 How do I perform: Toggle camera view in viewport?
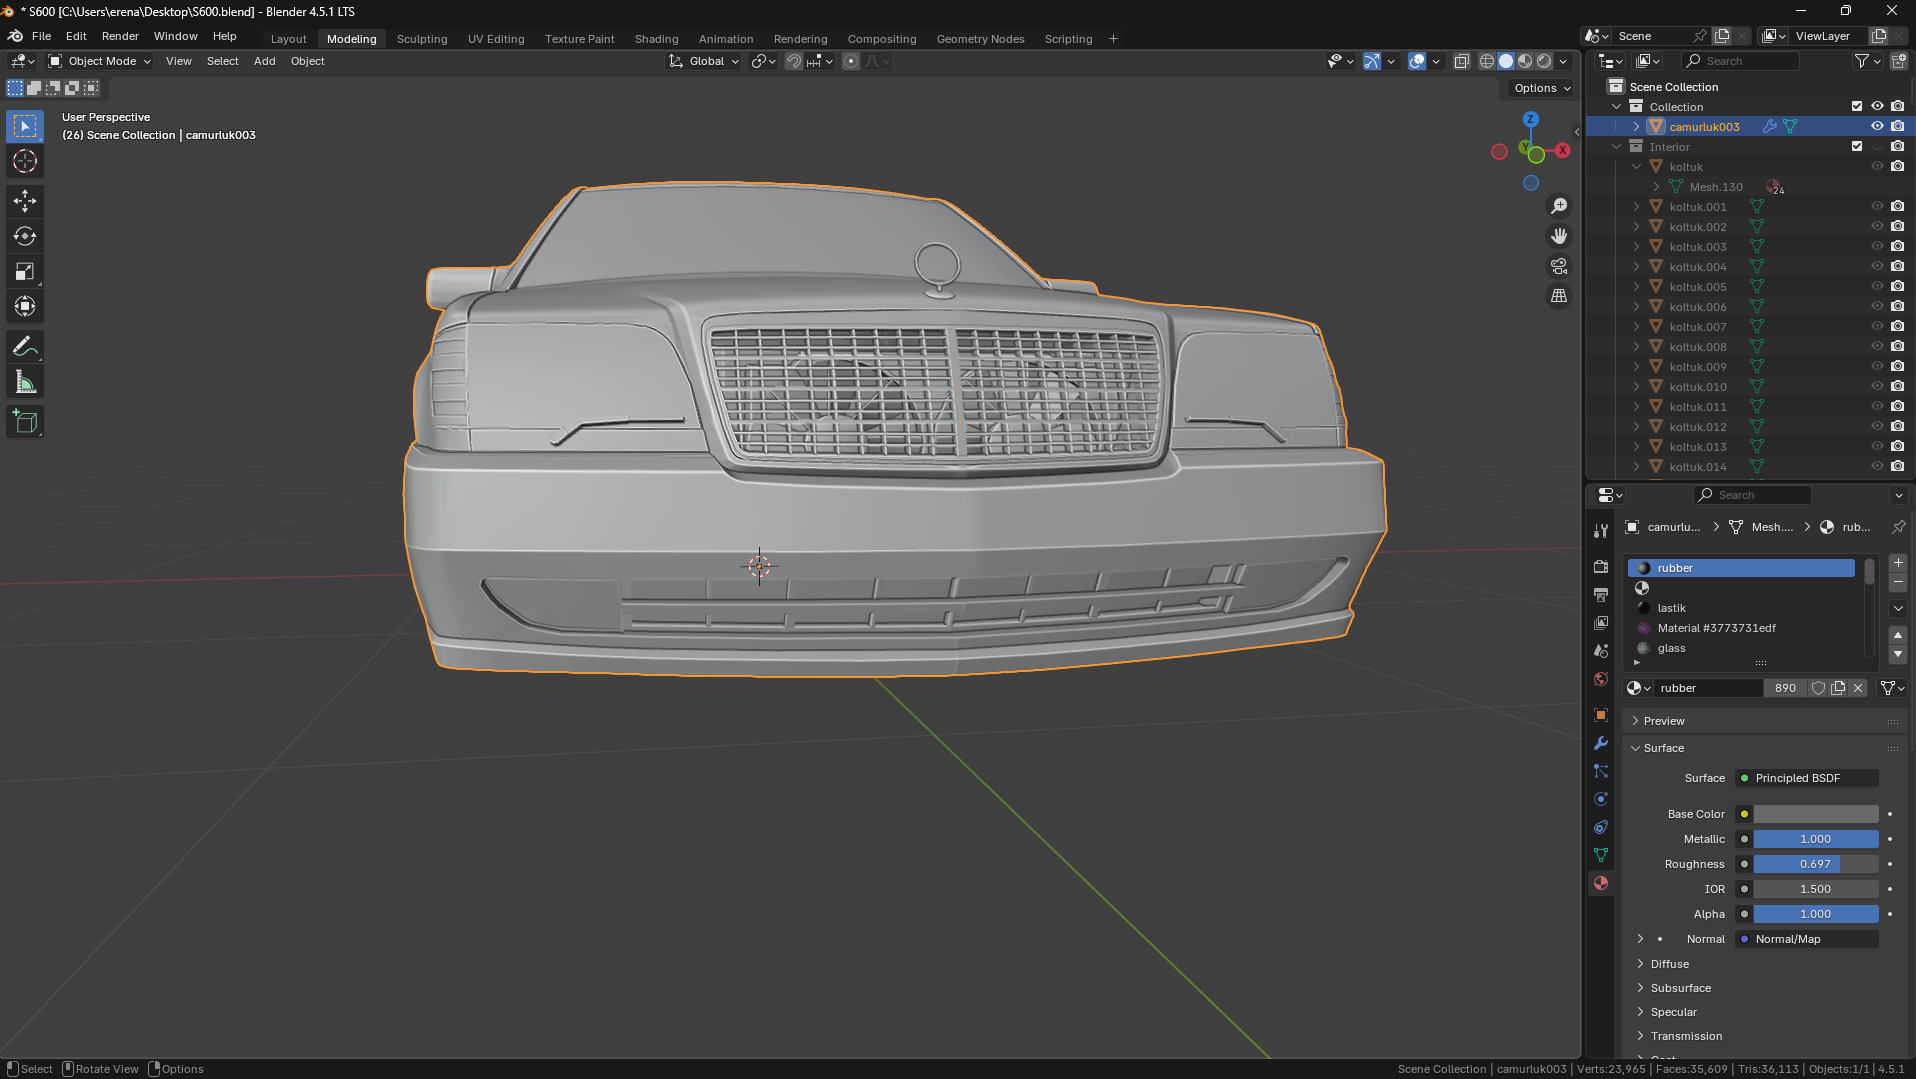pos(1559,266)
